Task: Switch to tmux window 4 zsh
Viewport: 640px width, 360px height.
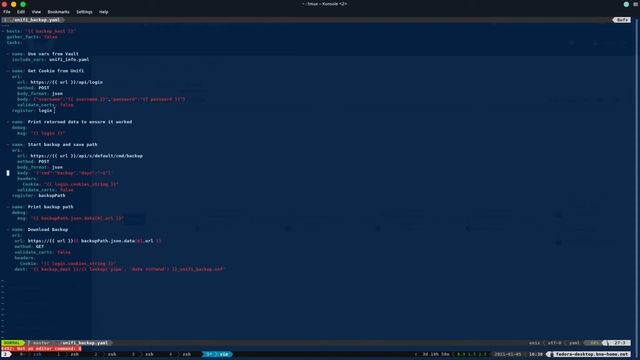Action: pyautogui.click(x=181, y=354)
